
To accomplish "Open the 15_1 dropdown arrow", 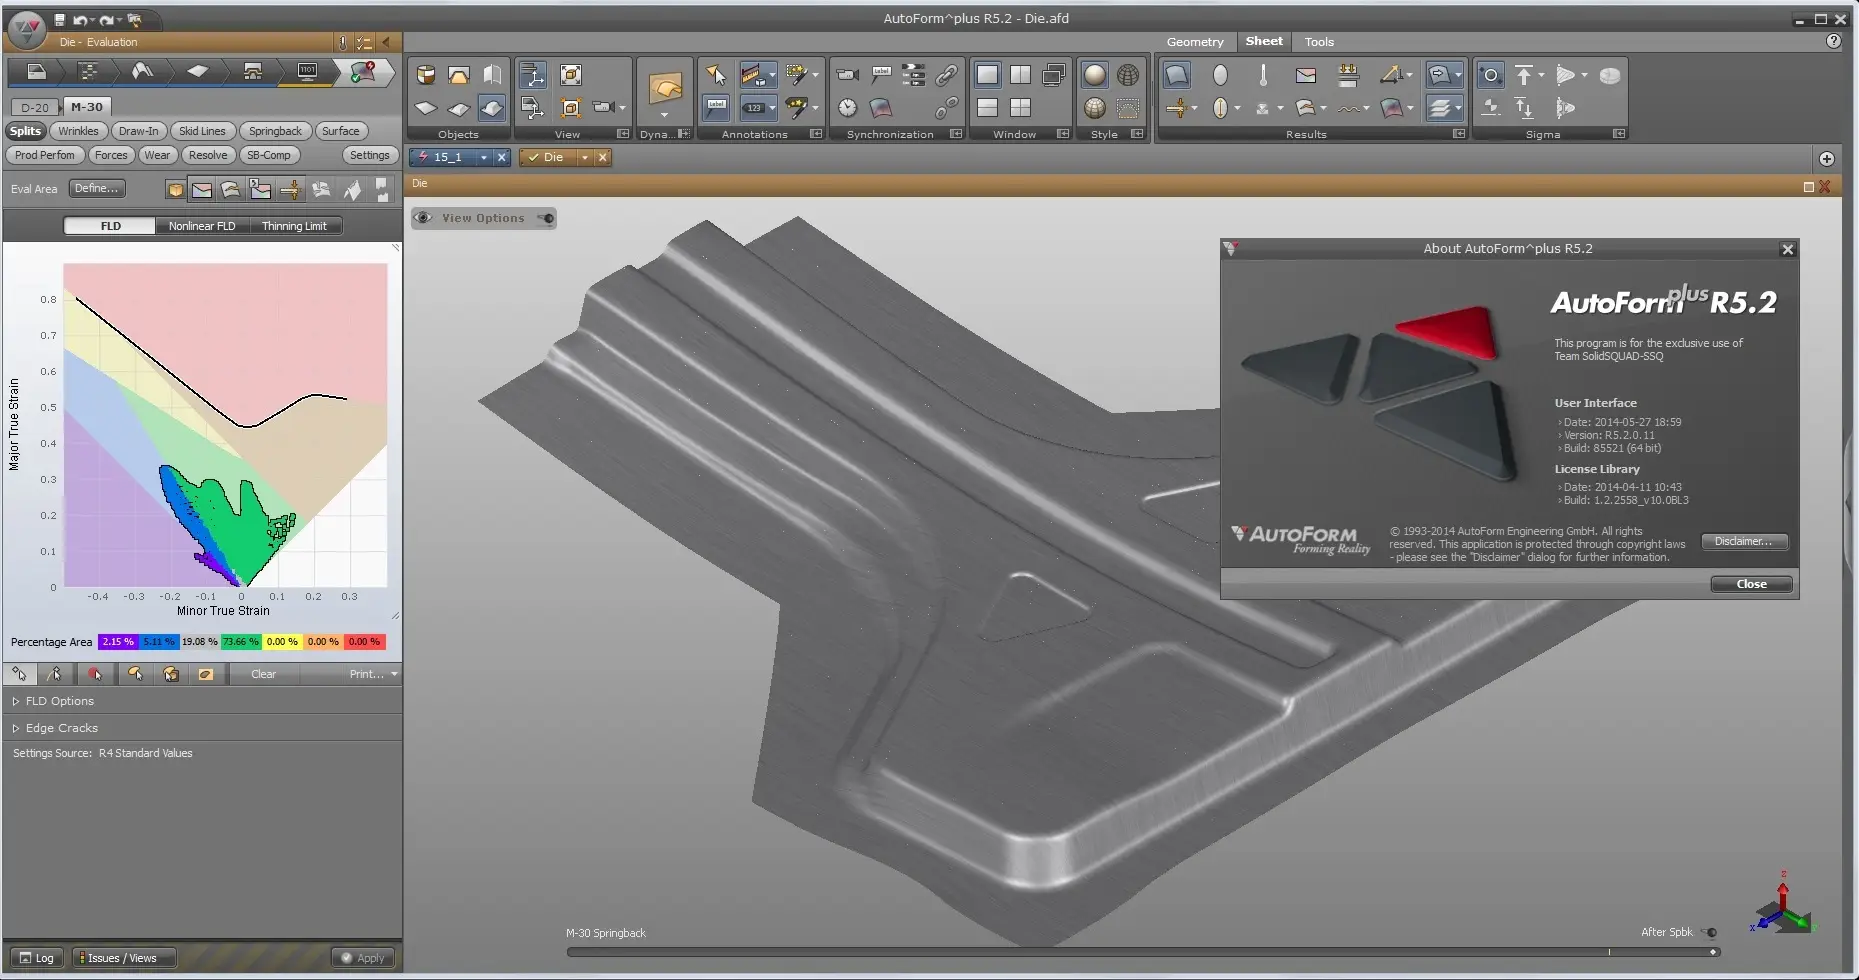I will click(x=484, y=158).
